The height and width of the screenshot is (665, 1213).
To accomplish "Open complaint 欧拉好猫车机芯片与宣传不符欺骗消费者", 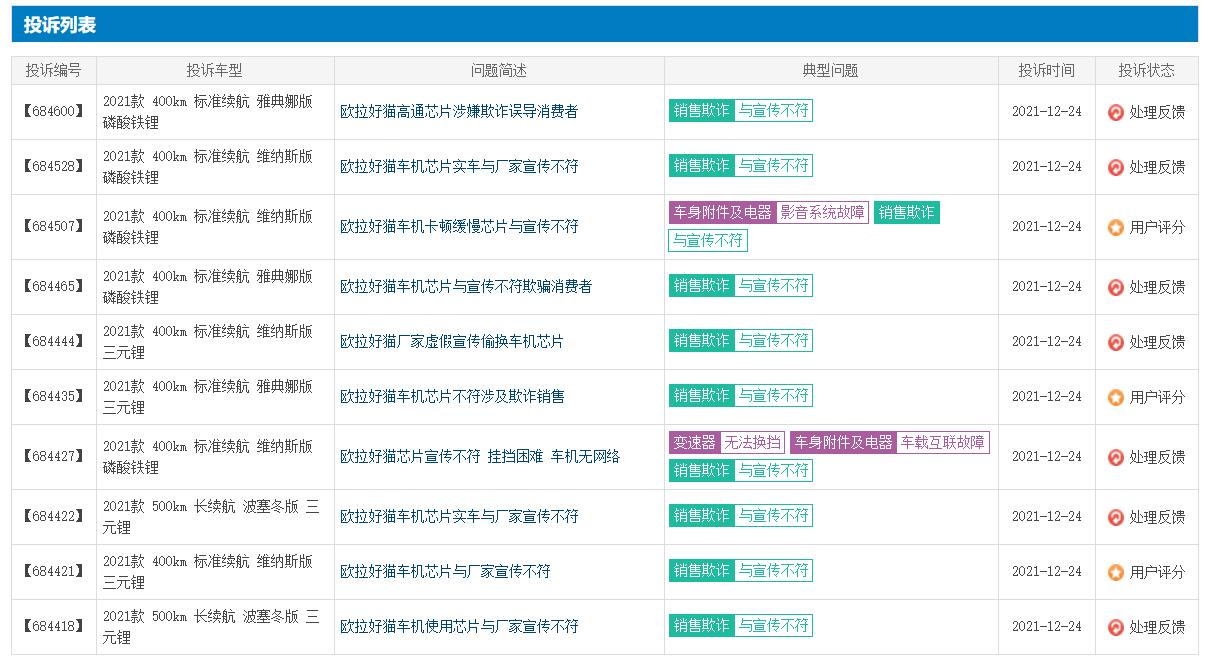I will tap(466, 287).
